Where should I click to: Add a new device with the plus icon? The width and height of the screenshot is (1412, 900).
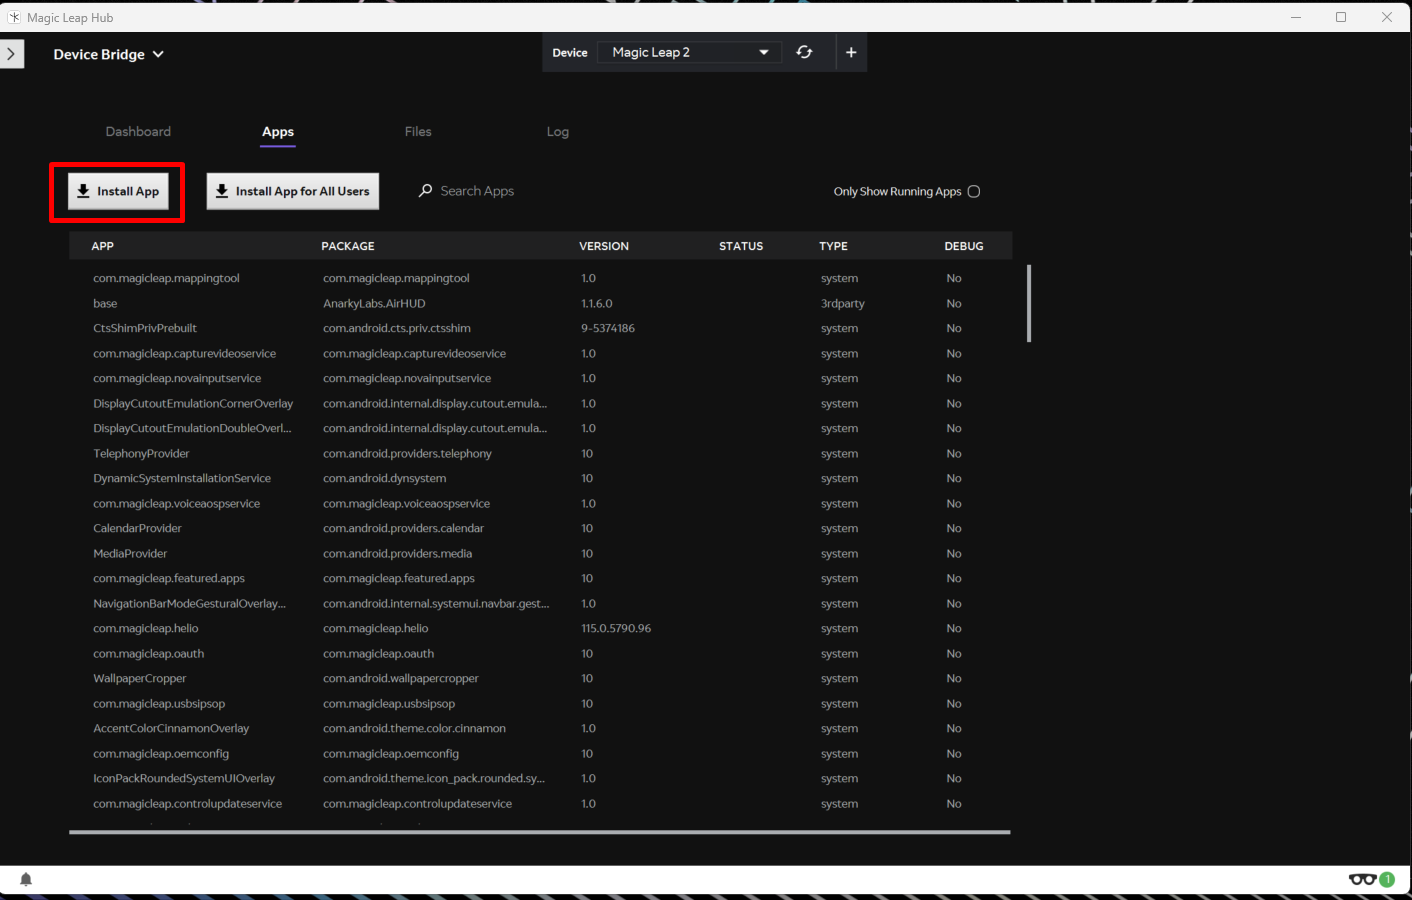pos(851,52)
